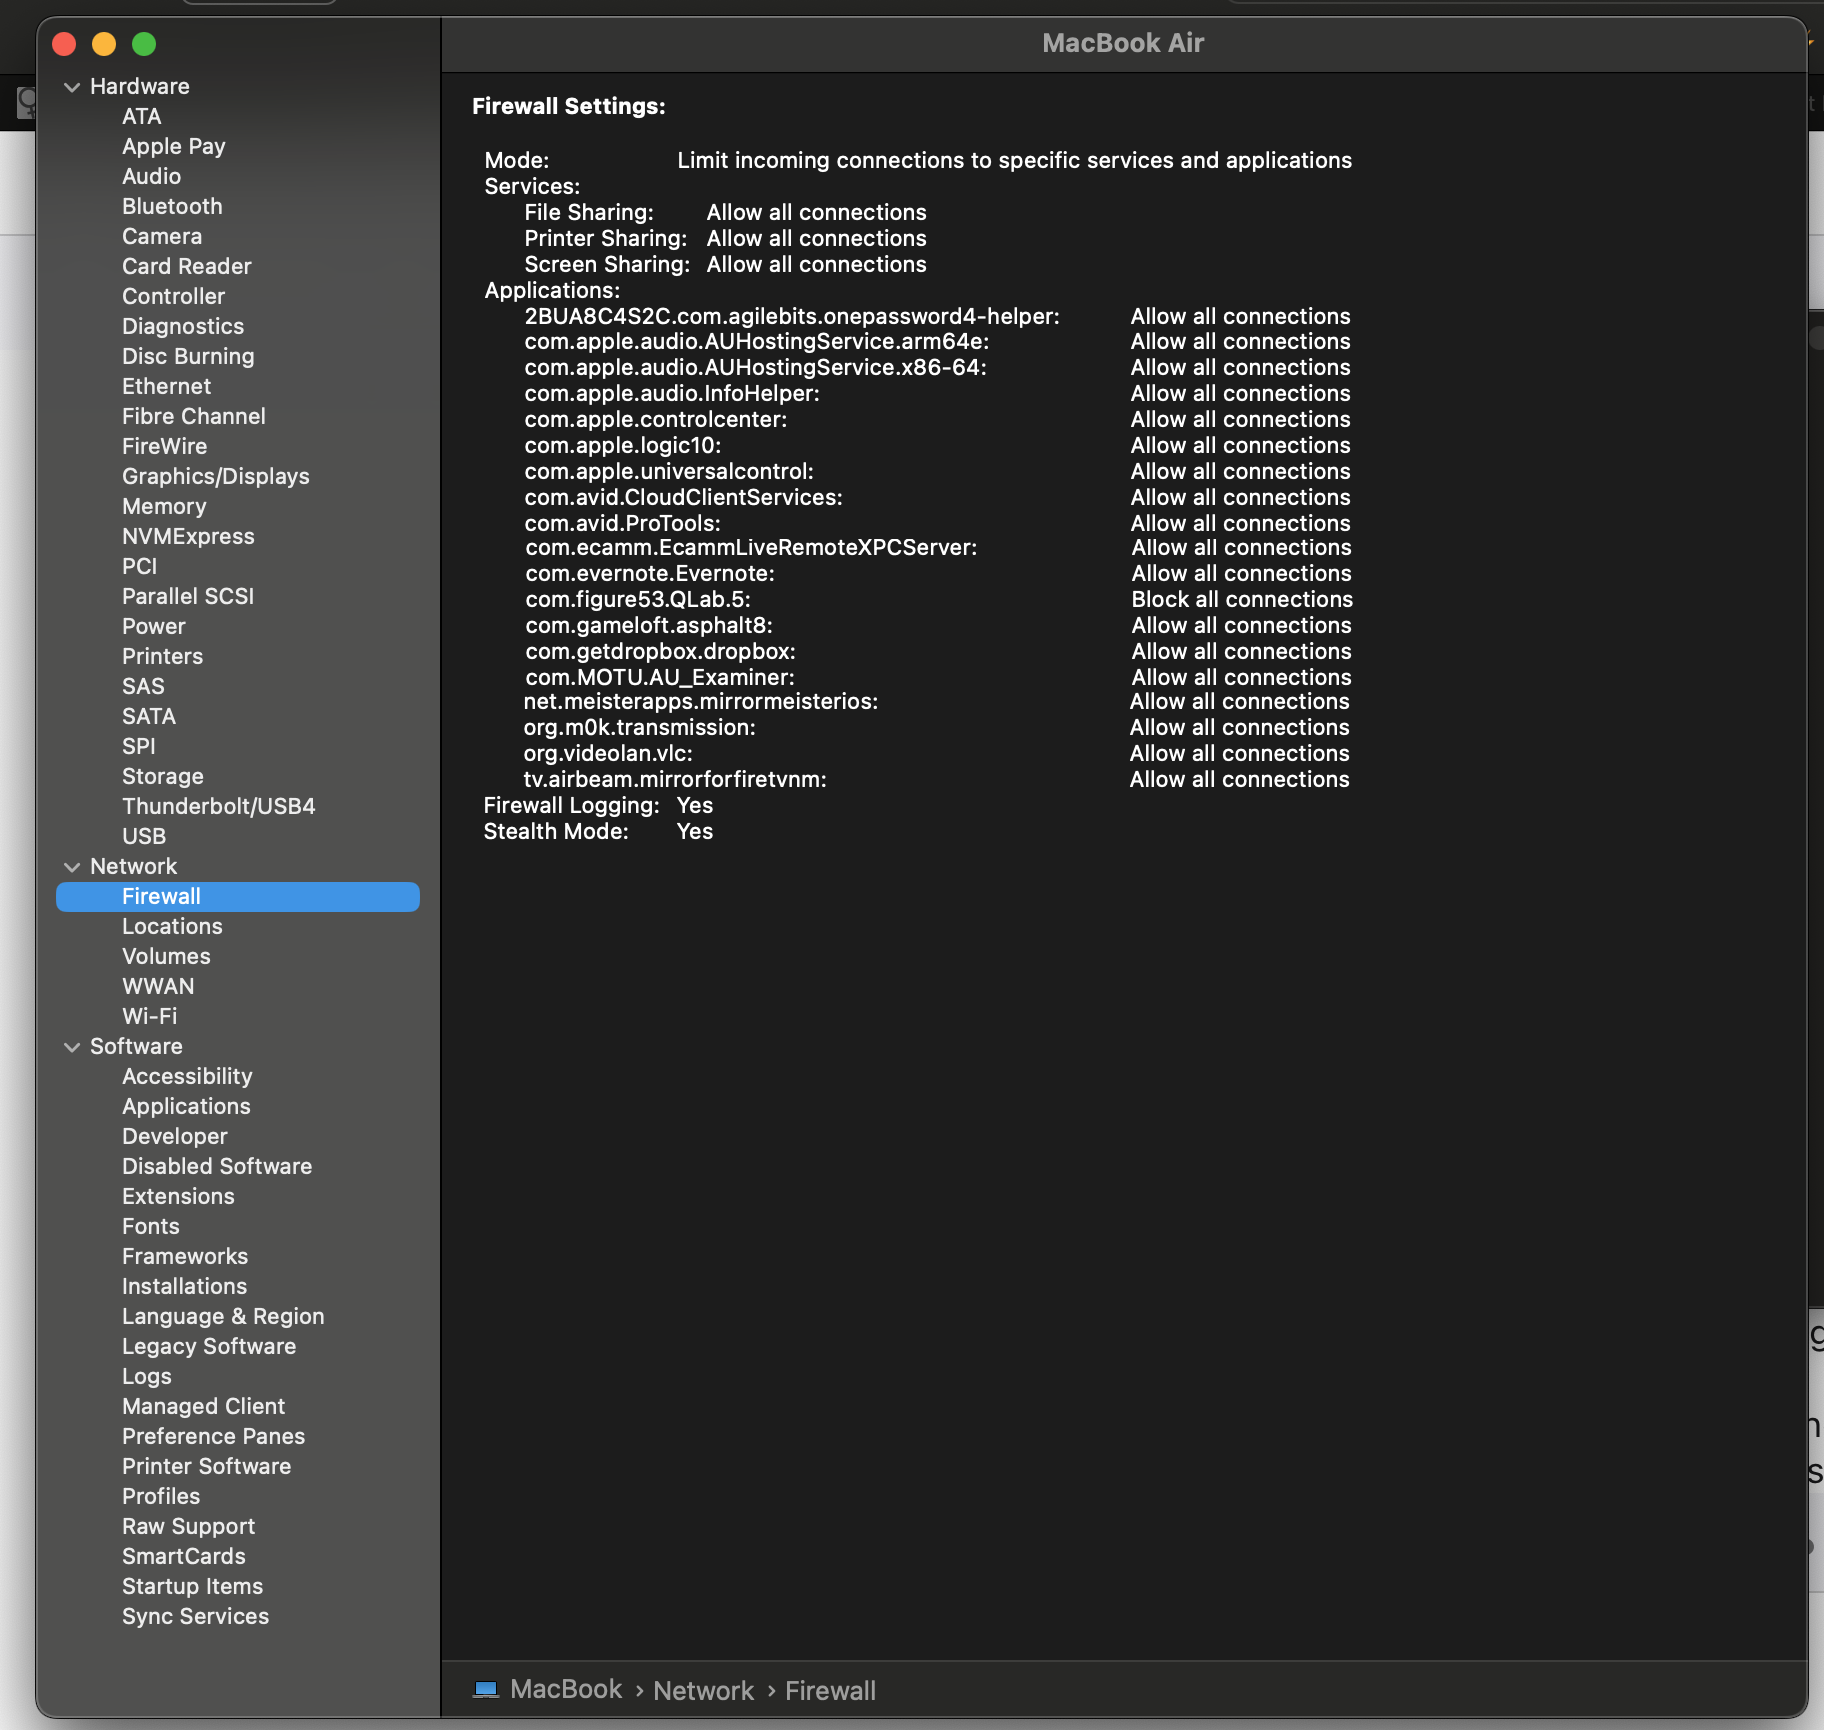Screen dimensions: 1824x1730
Task: Open Applications under Software
Action: click(x=186, y=1106)
